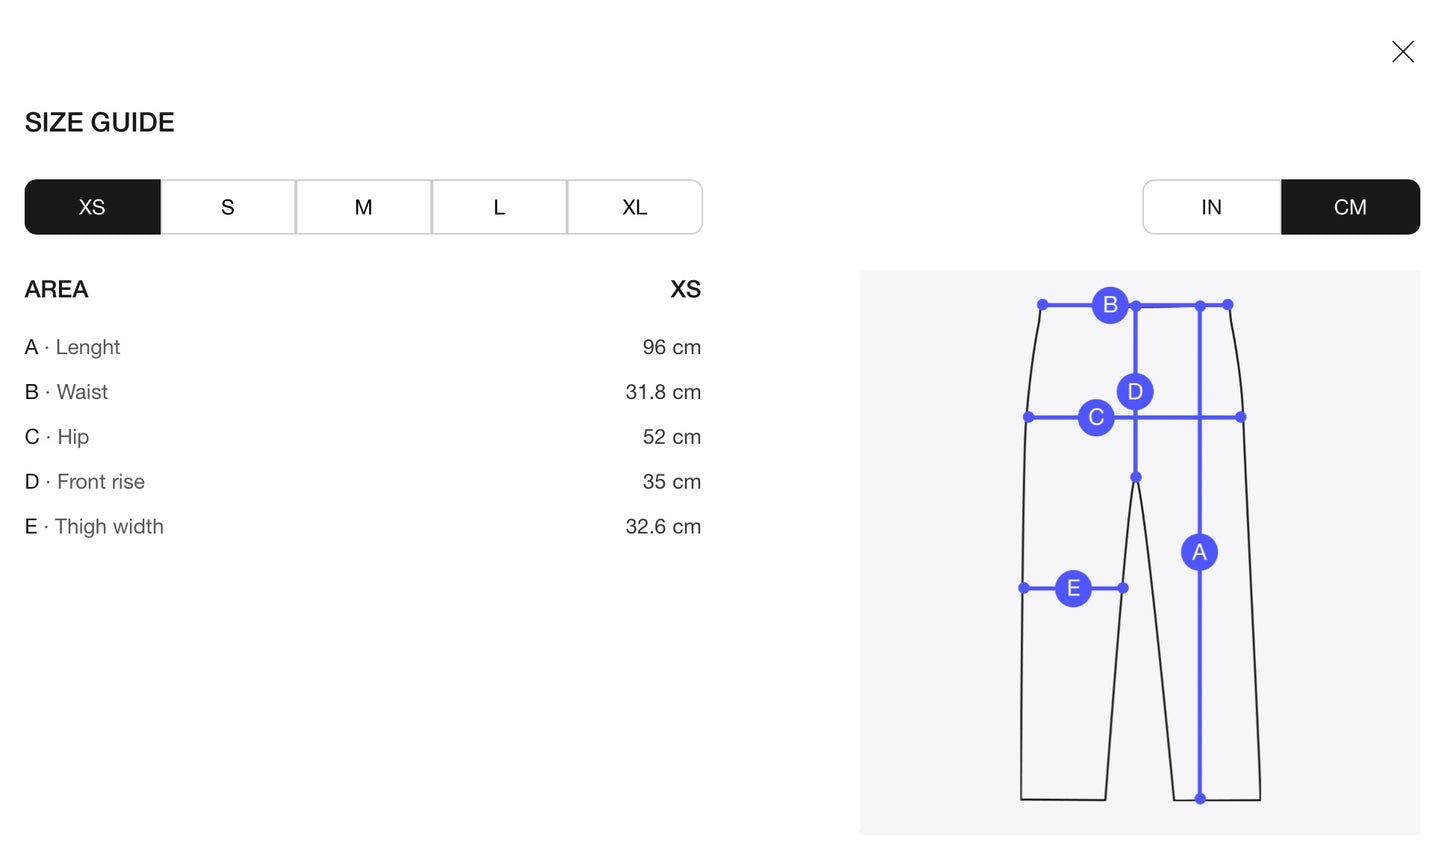Screen dimensions: 1445x863
Task: Choose size L tab
Action: tap(499, 207)
